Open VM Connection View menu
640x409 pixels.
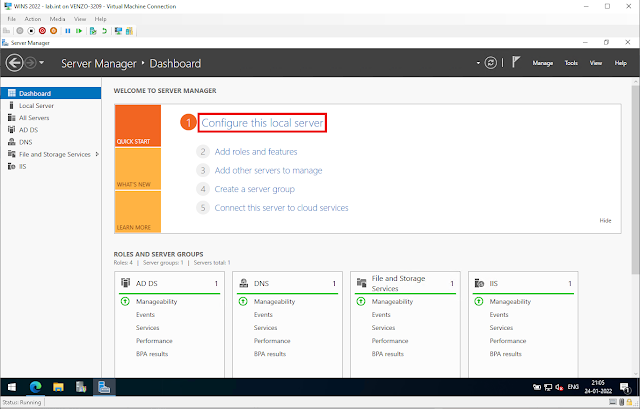(80, 19)
